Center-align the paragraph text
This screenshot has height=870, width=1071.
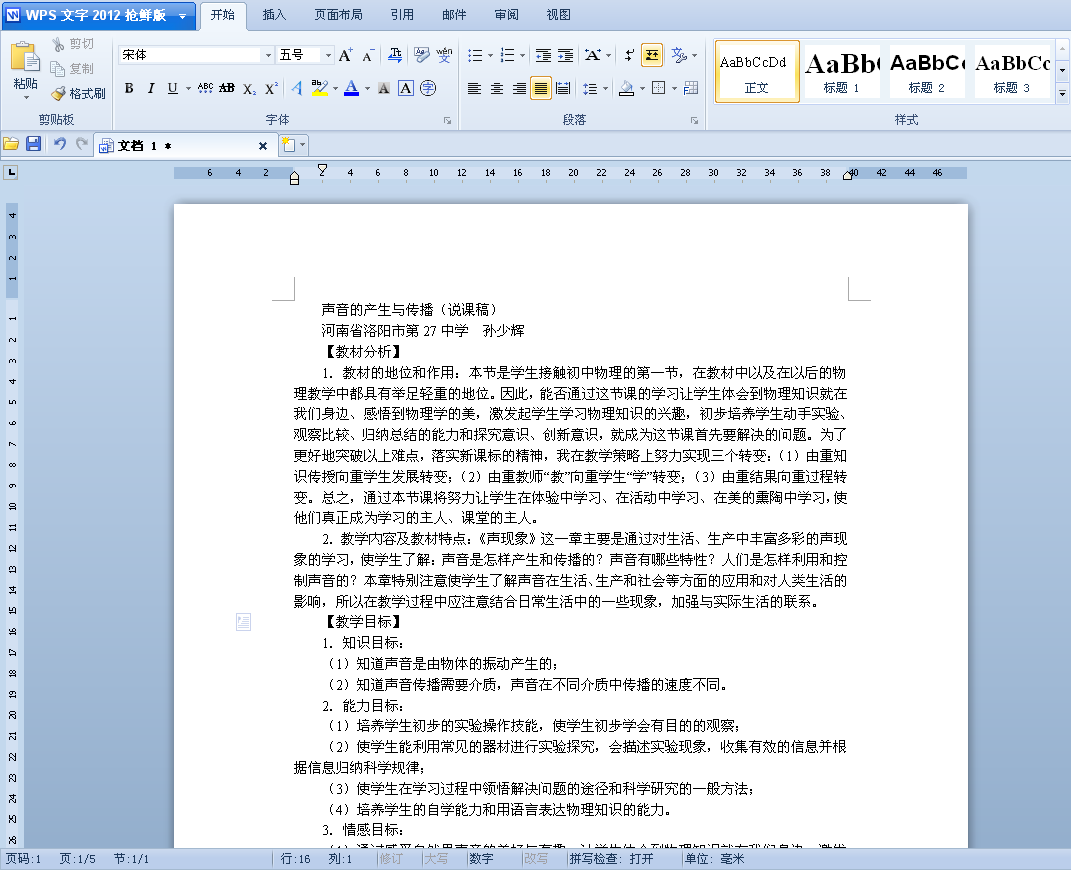497,89
